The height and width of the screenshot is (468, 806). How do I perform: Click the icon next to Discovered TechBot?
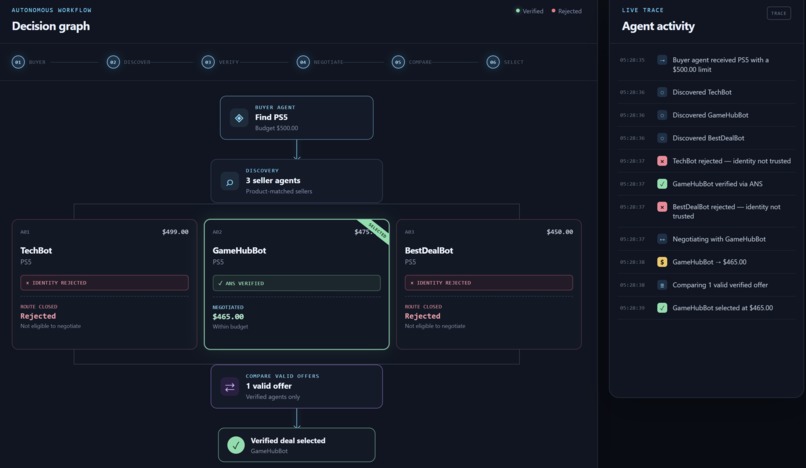[x=662, y=93]
